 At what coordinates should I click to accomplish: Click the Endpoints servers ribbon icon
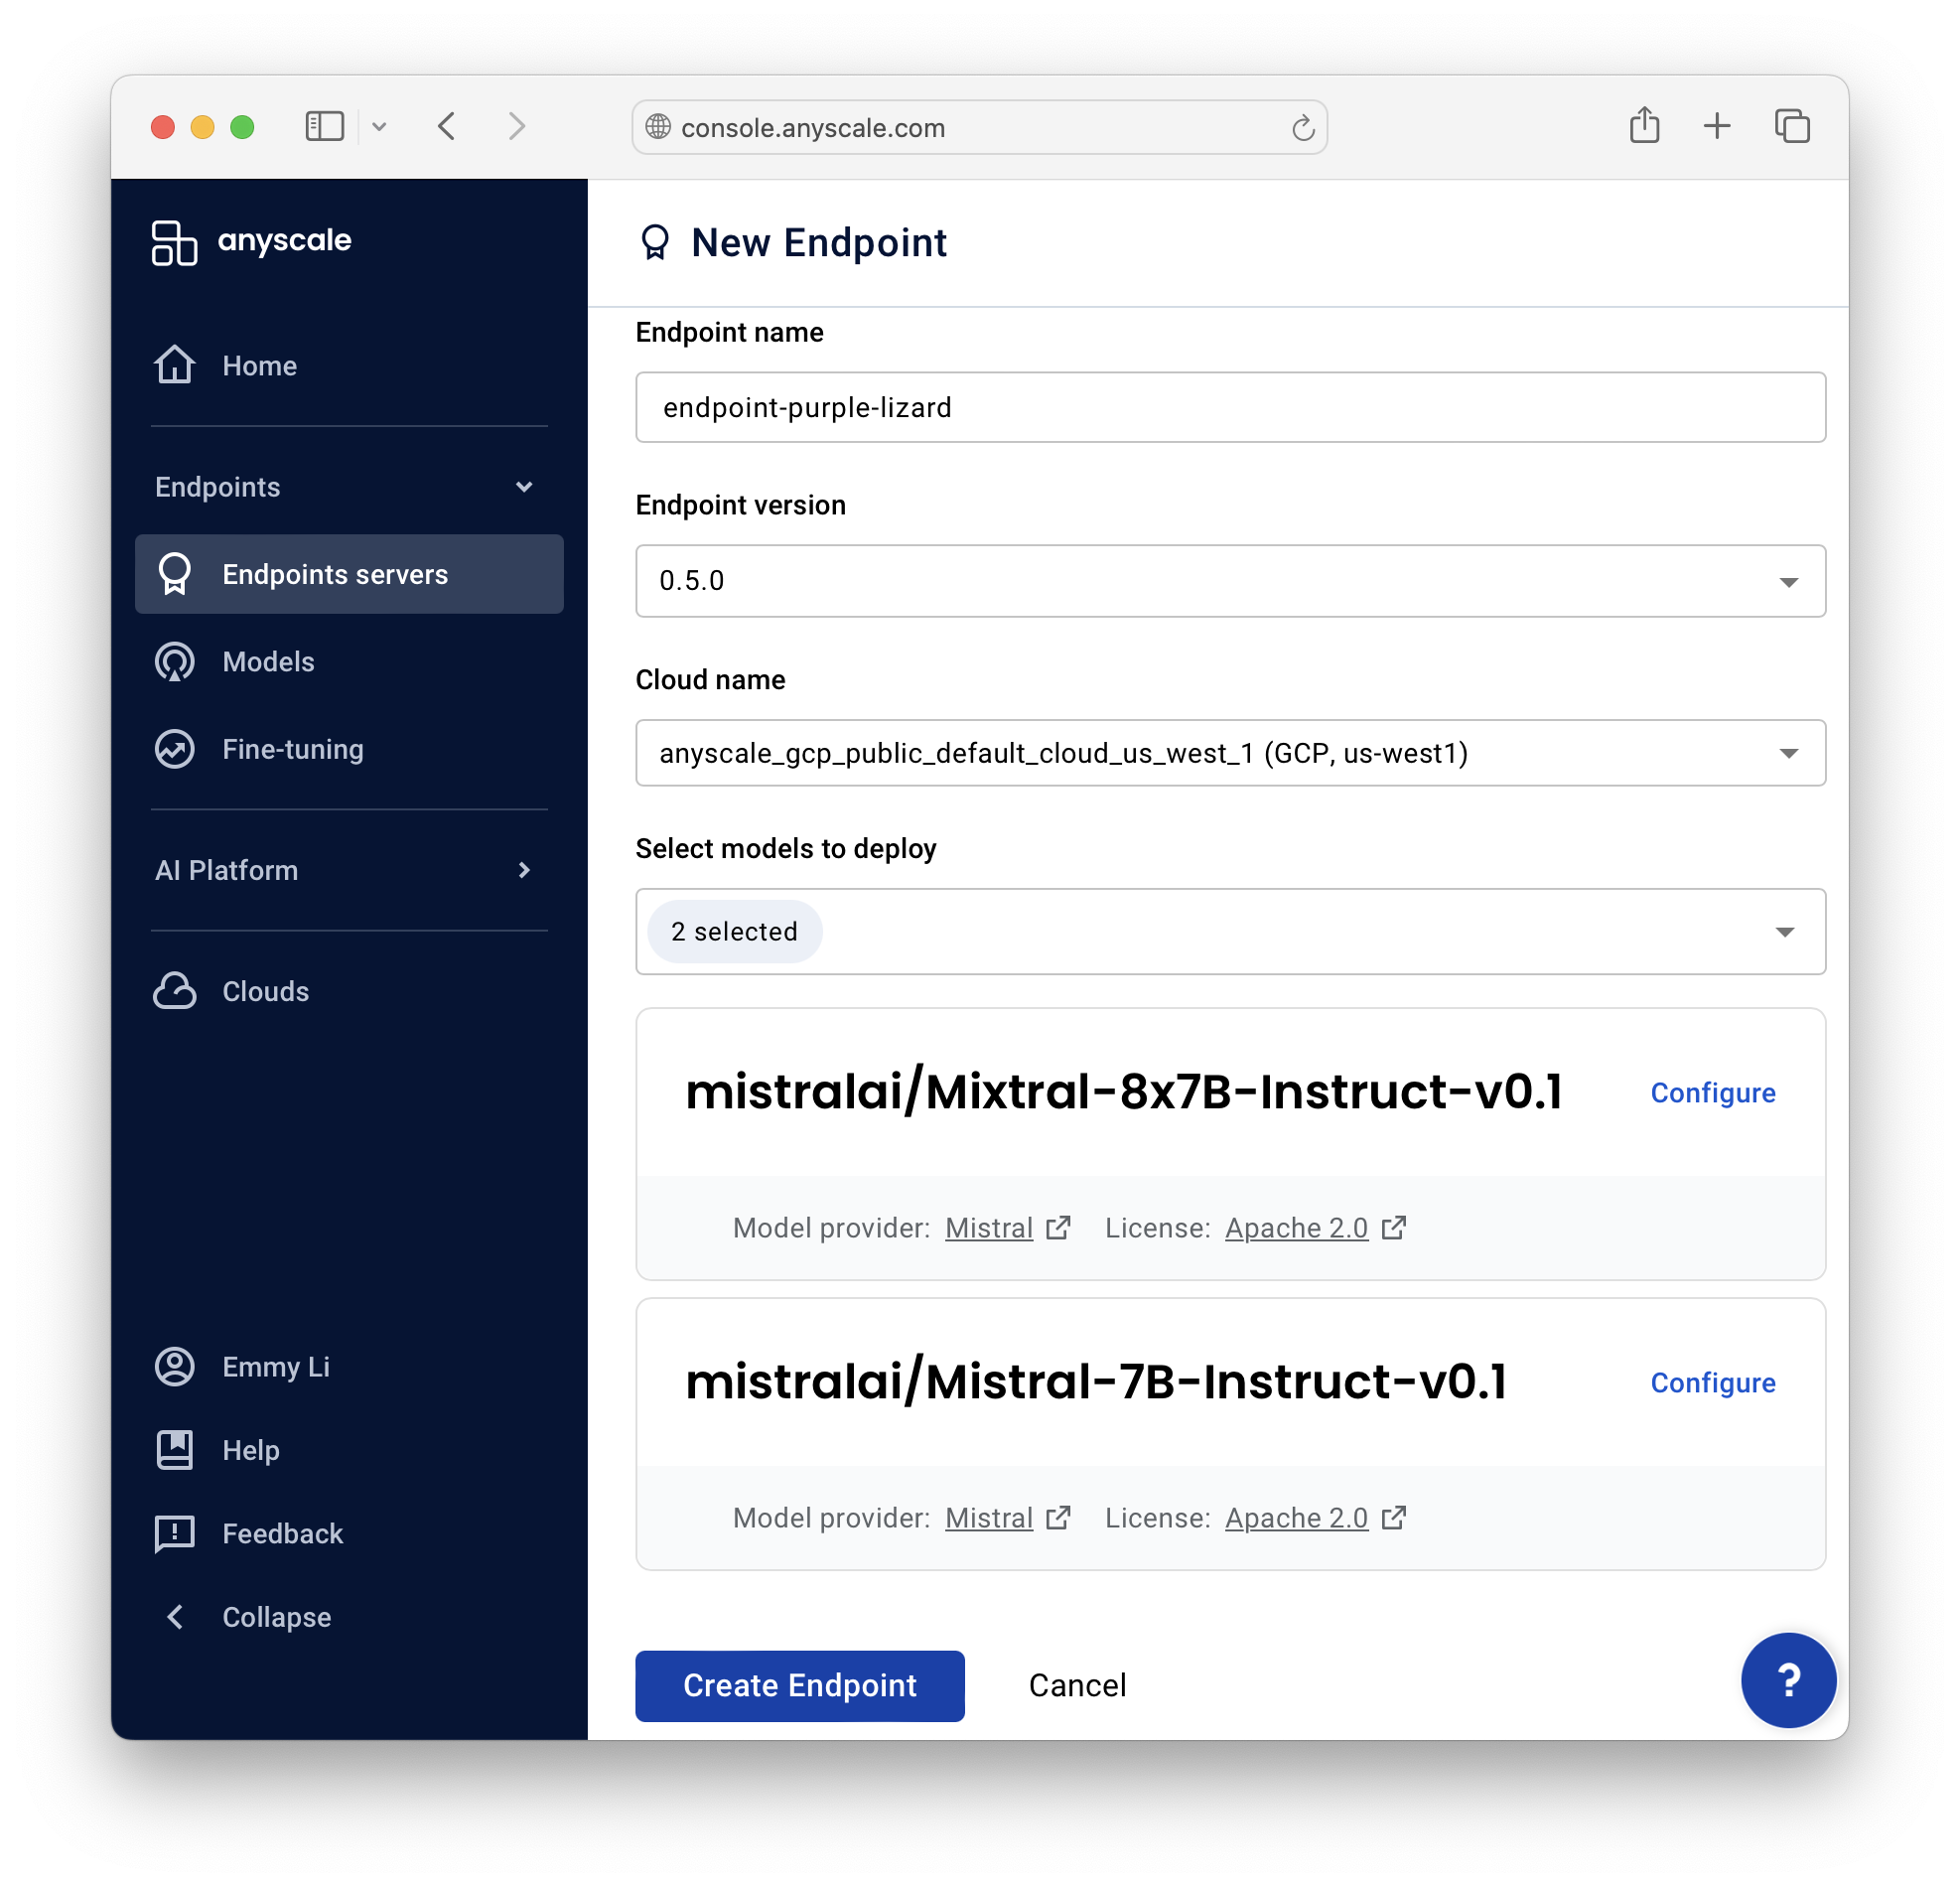tap(174, 574)
